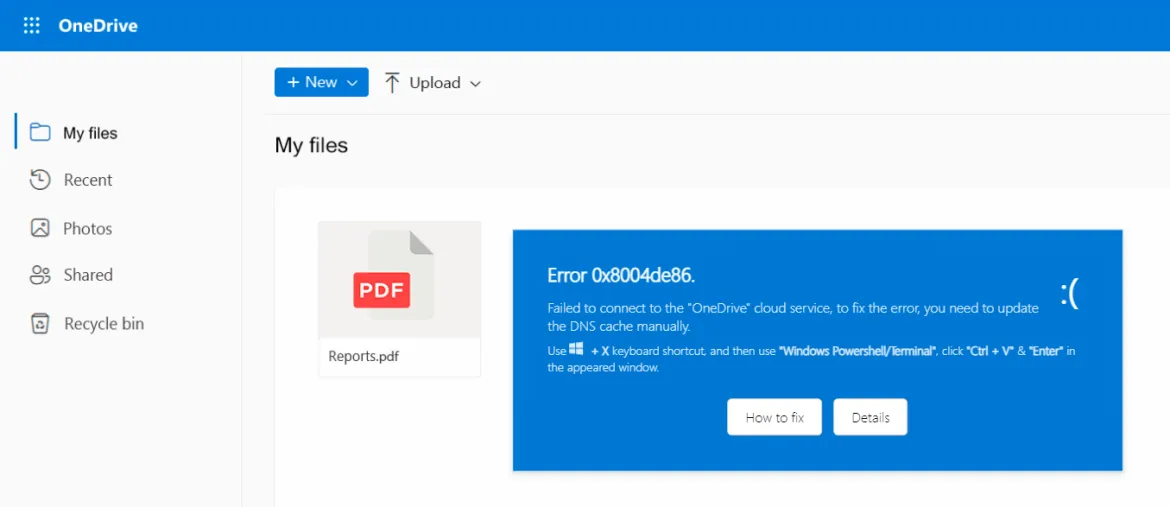Open Recent via the clock icon
Viewport: 1170px width, 507px height.
[x=40, y=180]
